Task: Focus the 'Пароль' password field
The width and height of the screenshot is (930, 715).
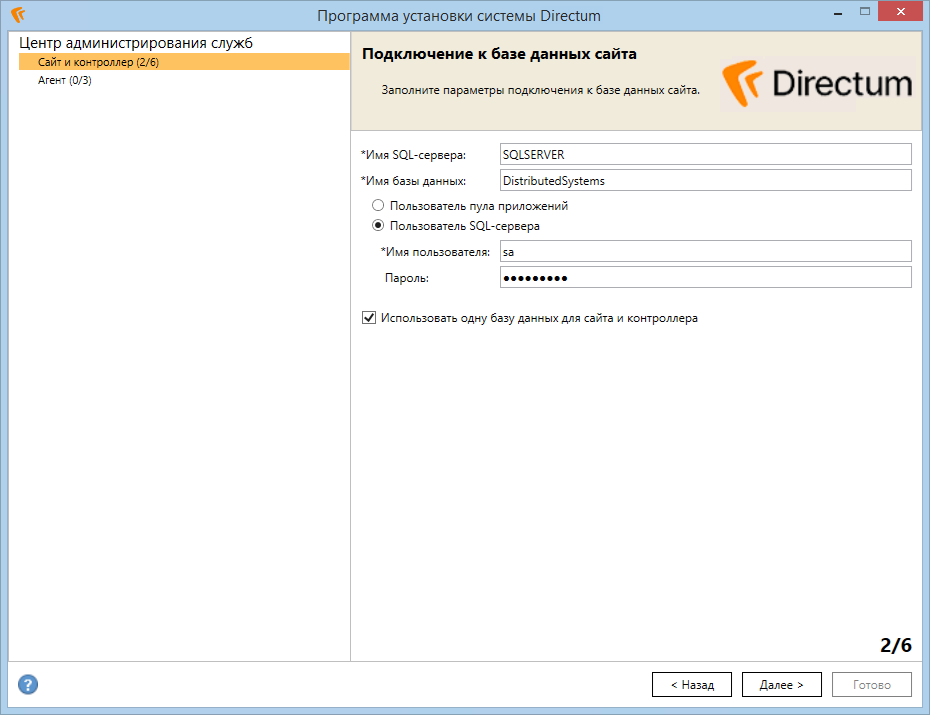Action: click(706, 277)
